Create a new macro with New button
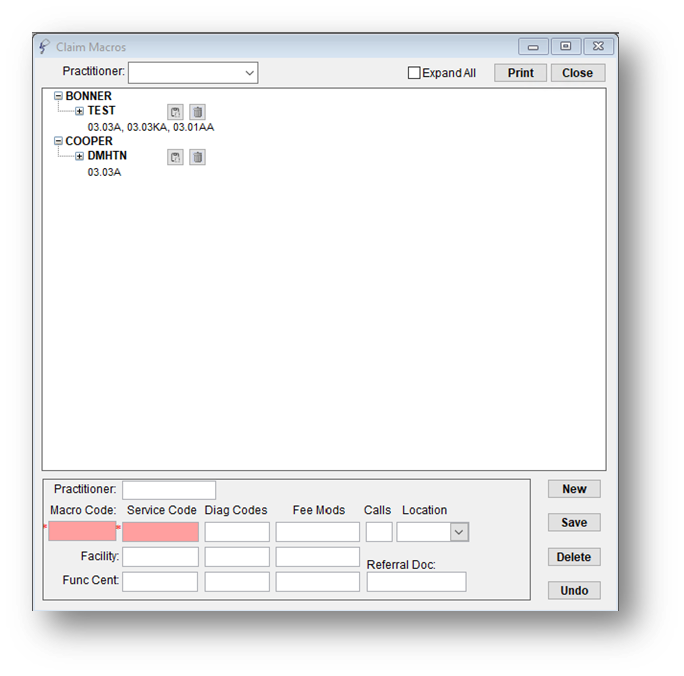The height and width of the screenshot is (676, 684). pyautogui.click(x=574, y=489)
